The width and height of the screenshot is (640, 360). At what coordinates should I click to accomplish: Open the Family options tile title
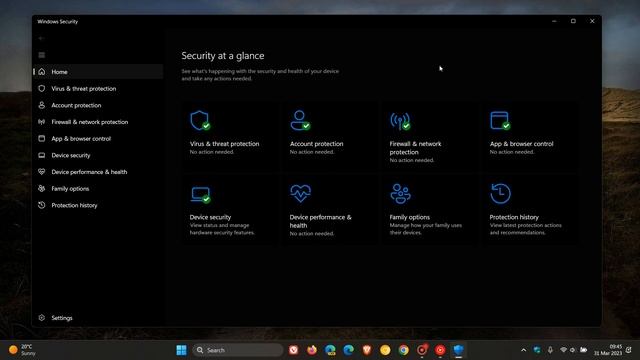[409, 217]
